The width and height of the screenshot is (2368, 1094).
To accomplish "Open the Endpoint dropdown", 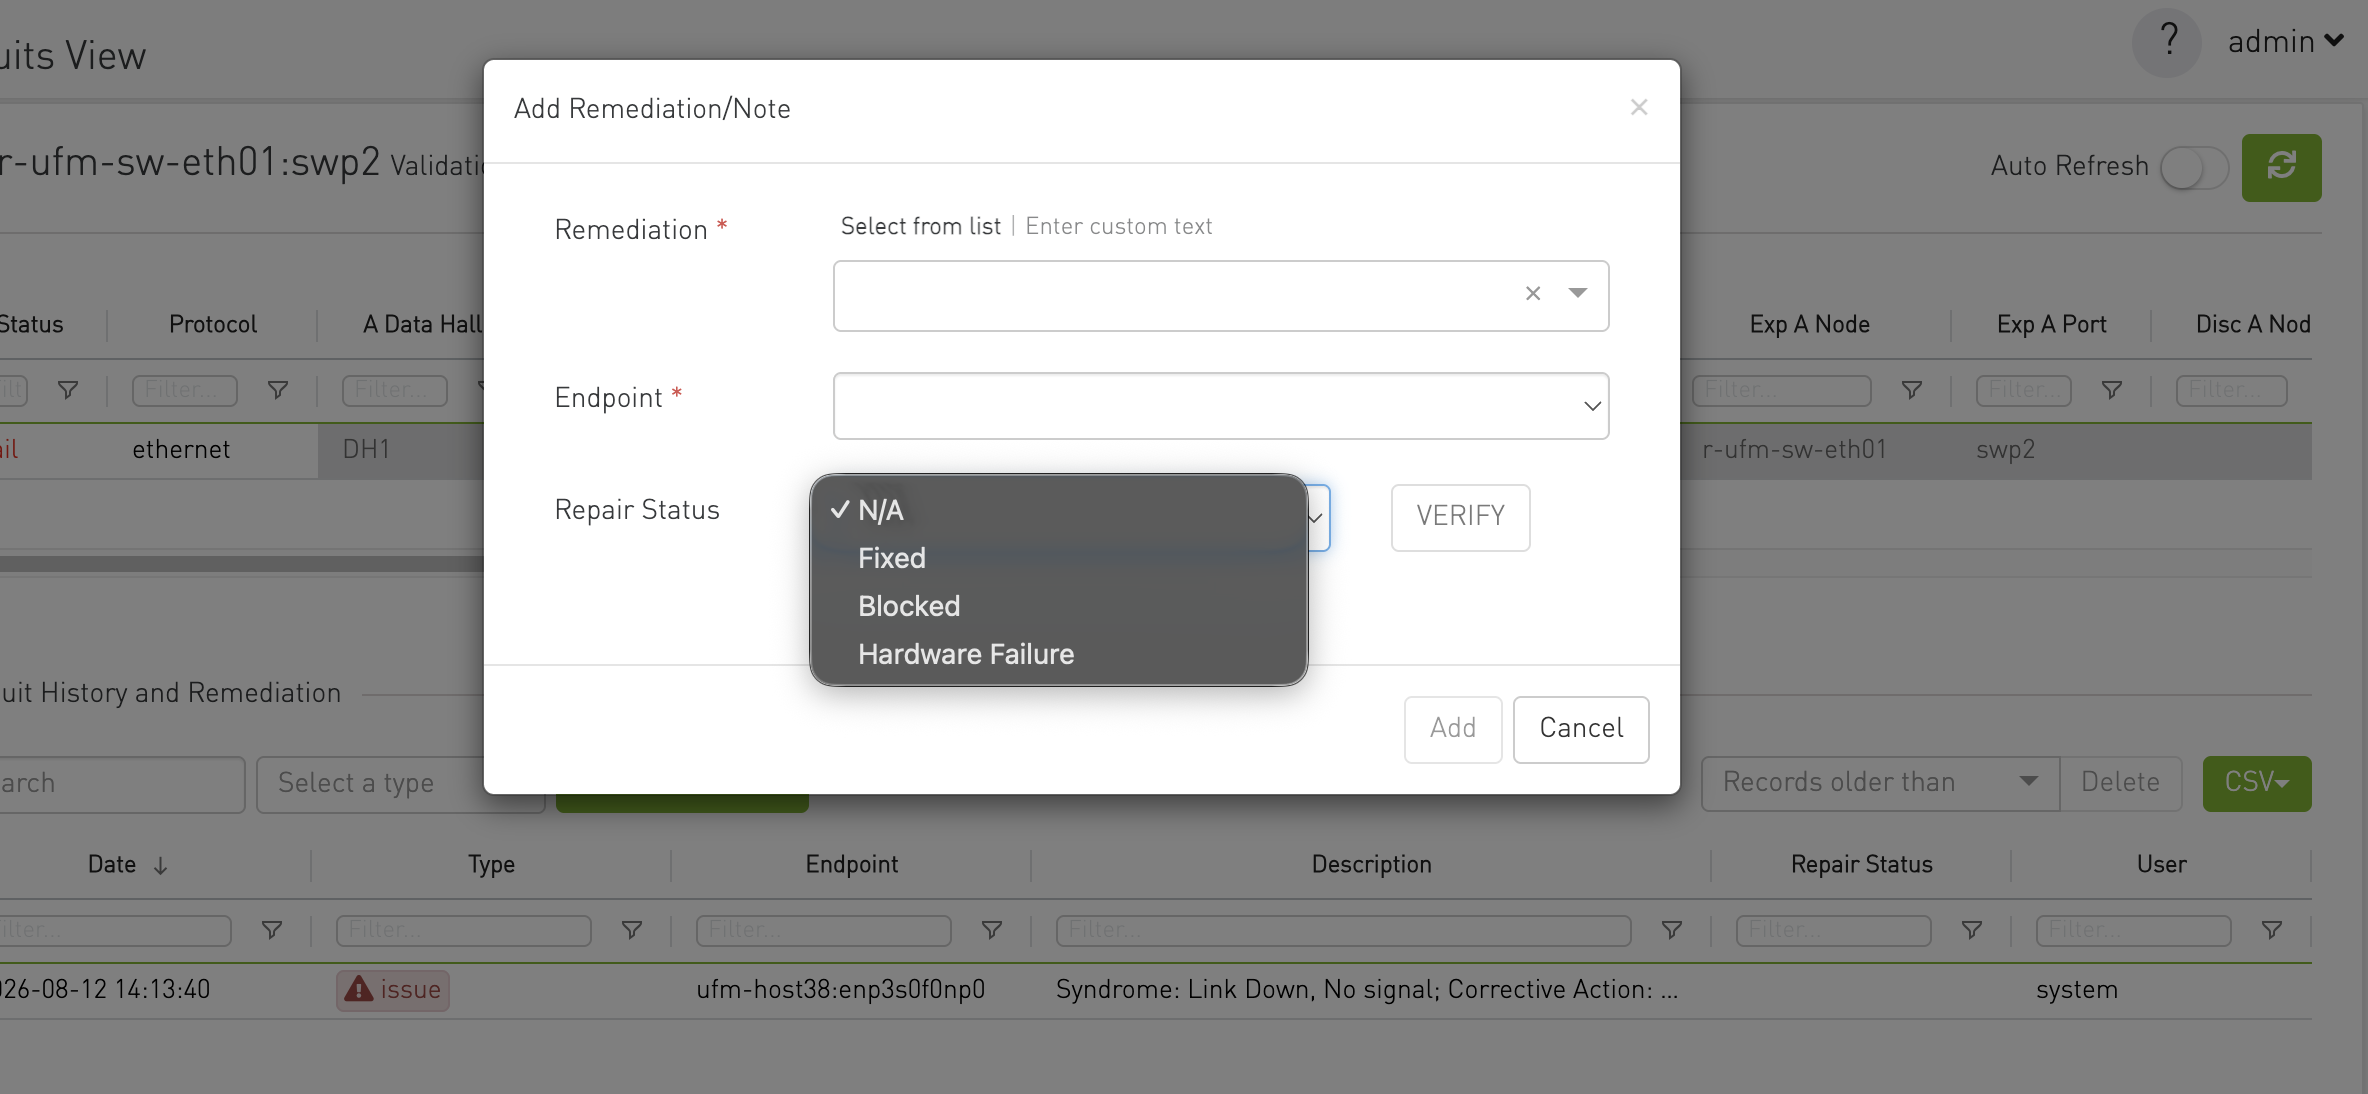I will pos(1221,406).
